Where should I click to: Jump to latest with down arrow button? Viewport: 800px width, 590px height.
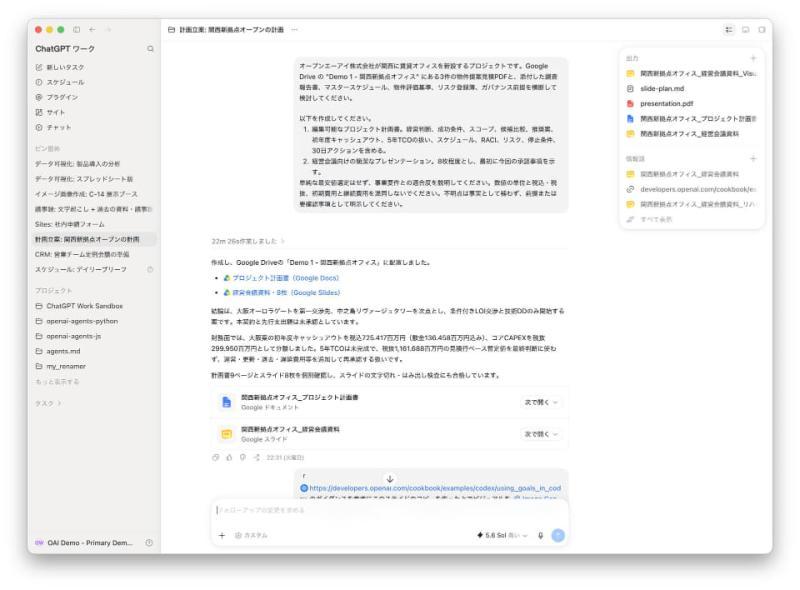390,479
